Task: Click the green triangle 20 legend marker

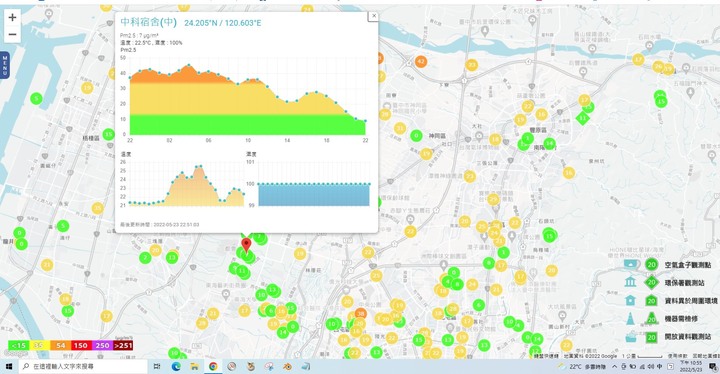Action: [651, 319]
